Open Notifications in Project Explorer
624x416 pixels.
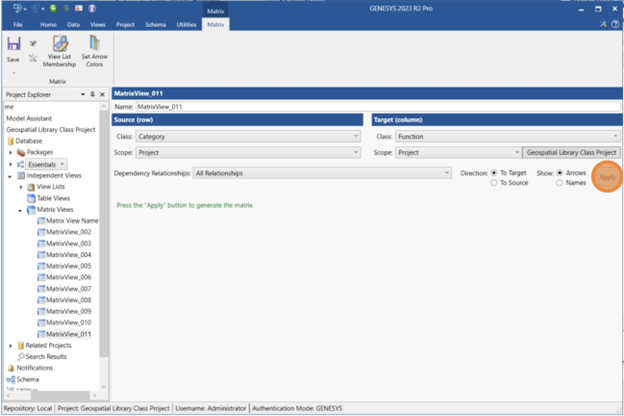pos(35,367)
